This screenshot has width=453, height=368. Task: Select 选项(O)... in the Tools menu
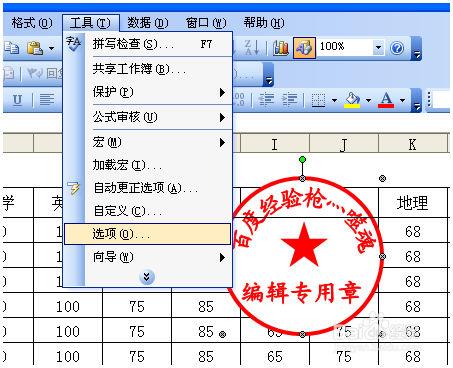click(147, 234)
